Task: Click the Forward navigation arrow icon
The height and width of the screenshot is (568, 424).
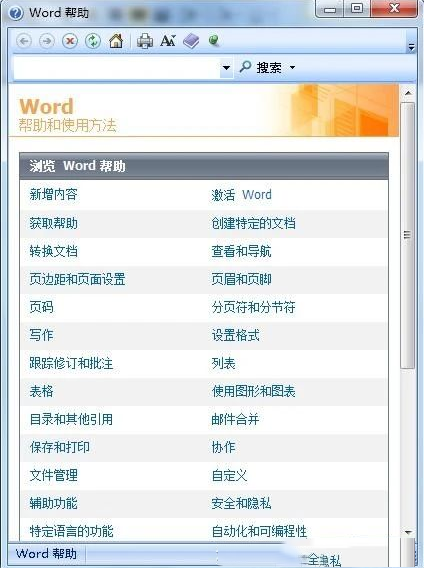Action: coord(47,41)
